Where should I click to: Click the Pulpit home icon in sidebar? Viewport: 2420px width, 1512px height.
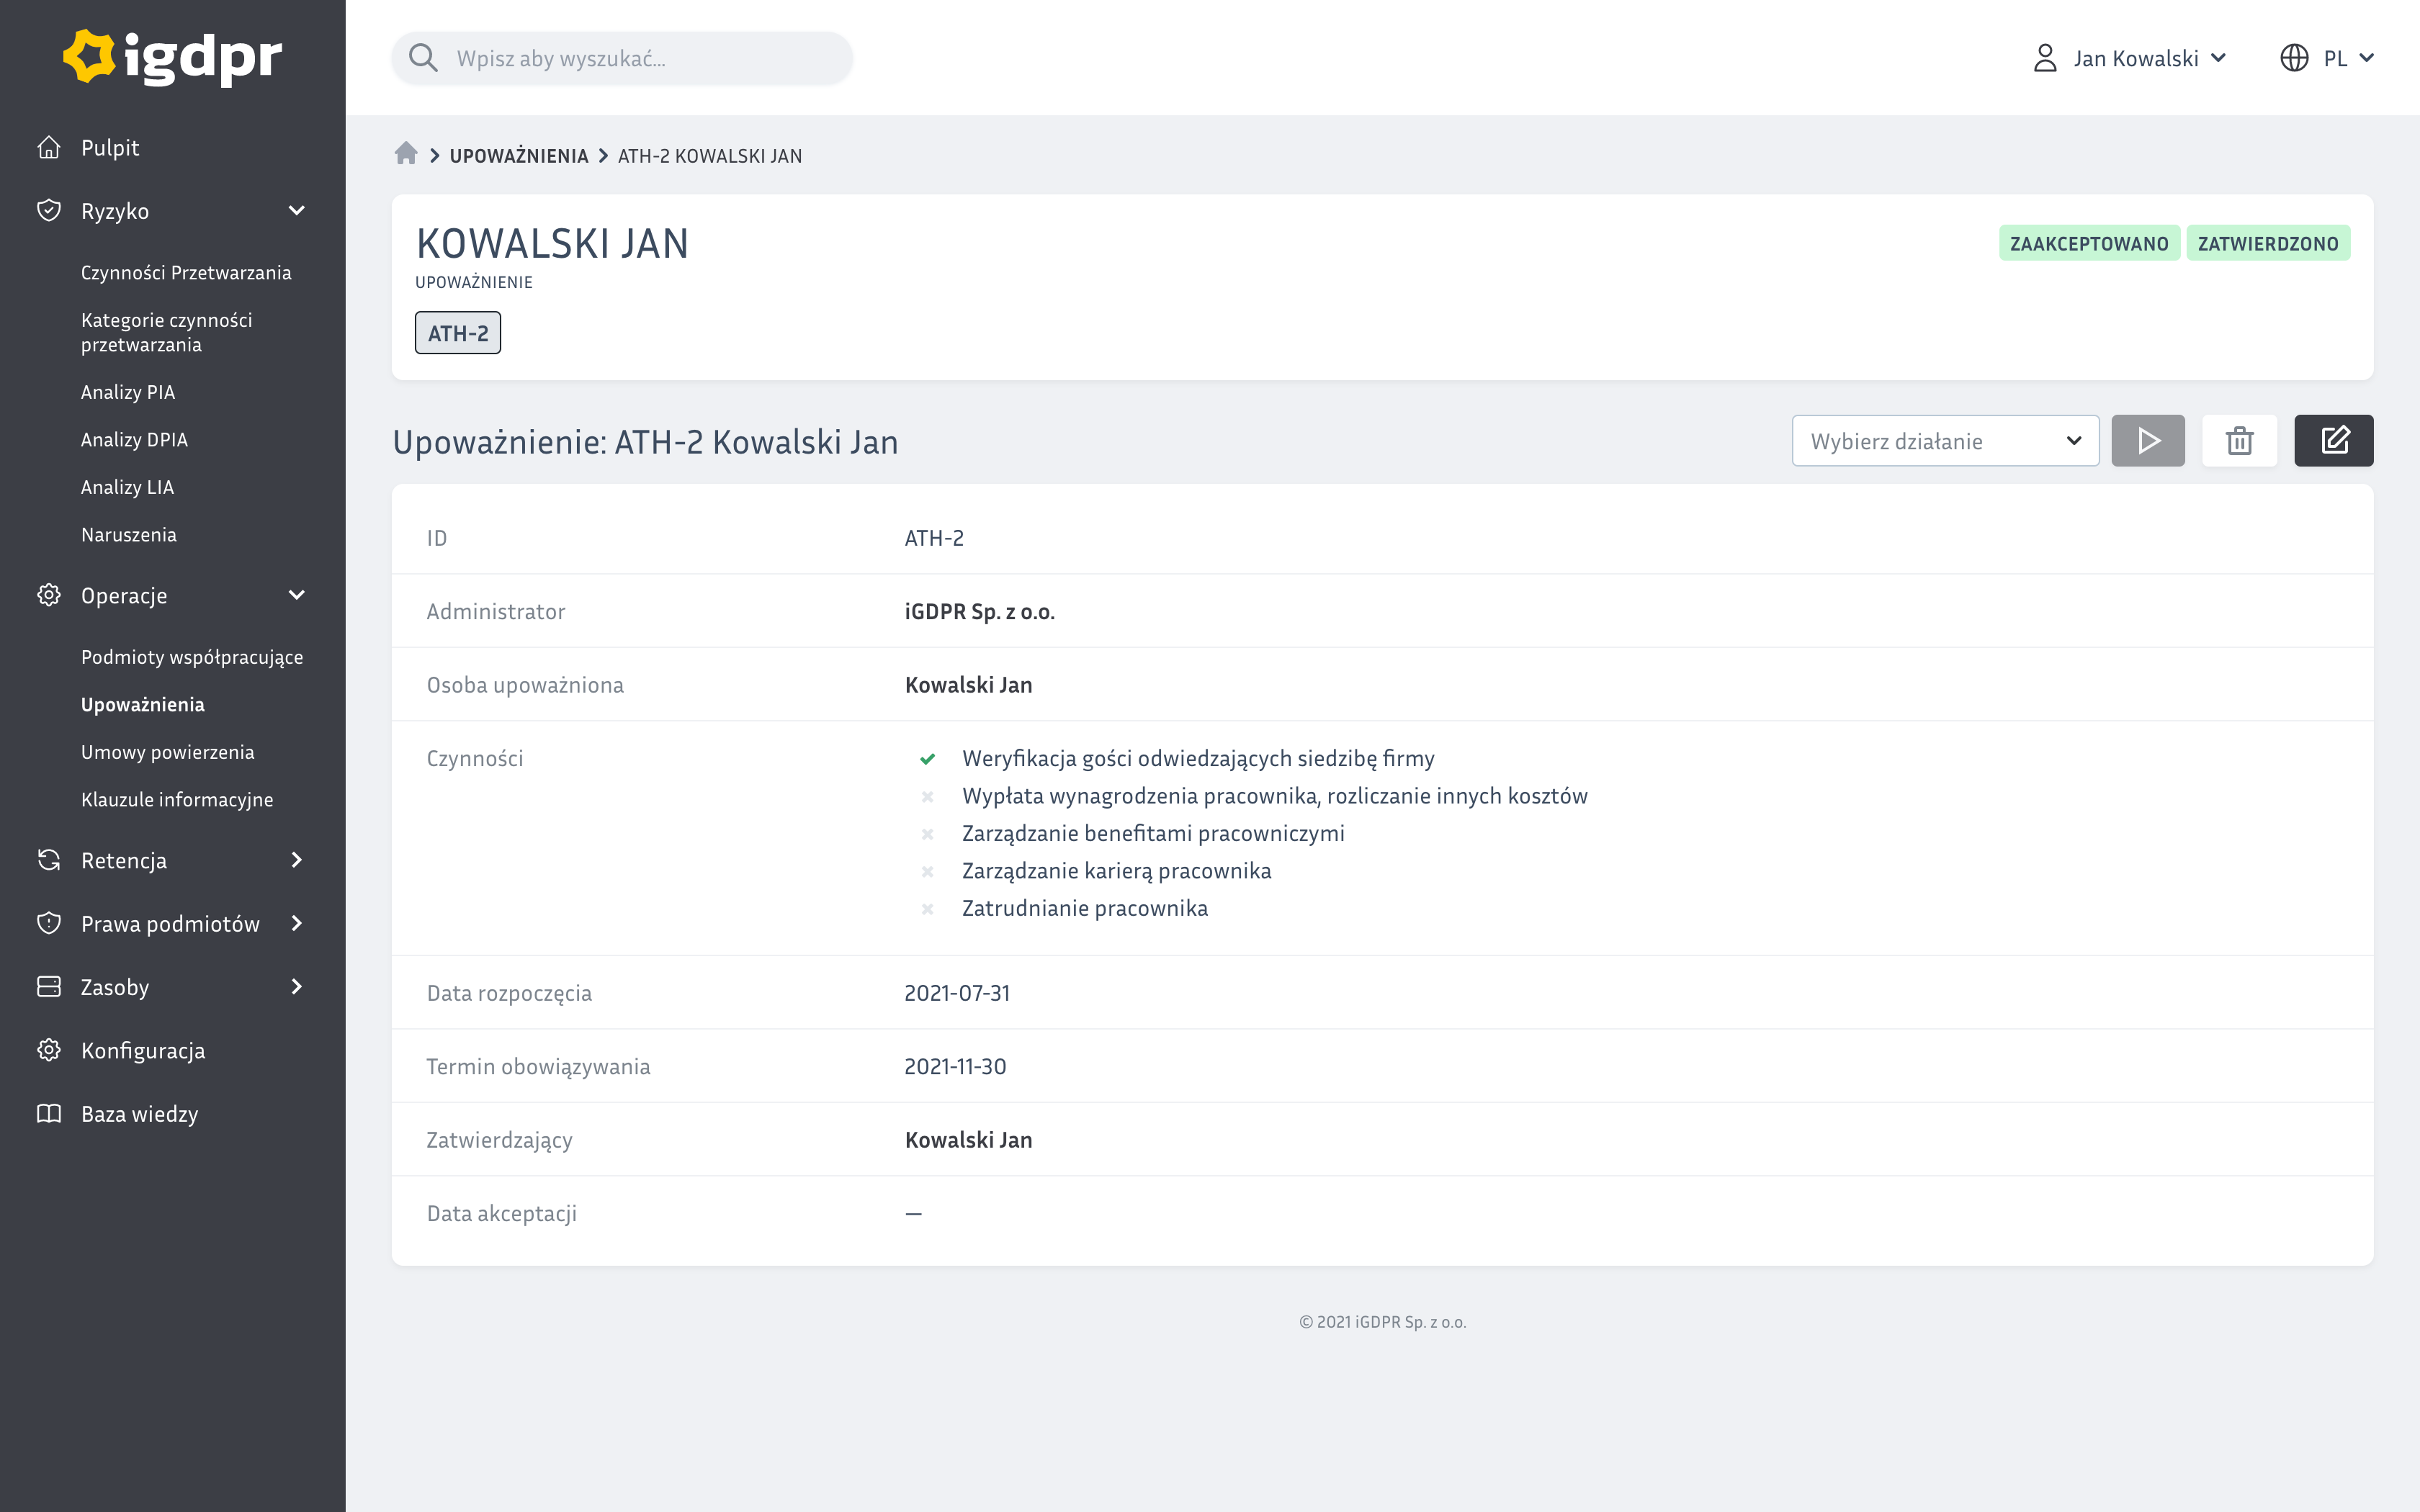49,147
